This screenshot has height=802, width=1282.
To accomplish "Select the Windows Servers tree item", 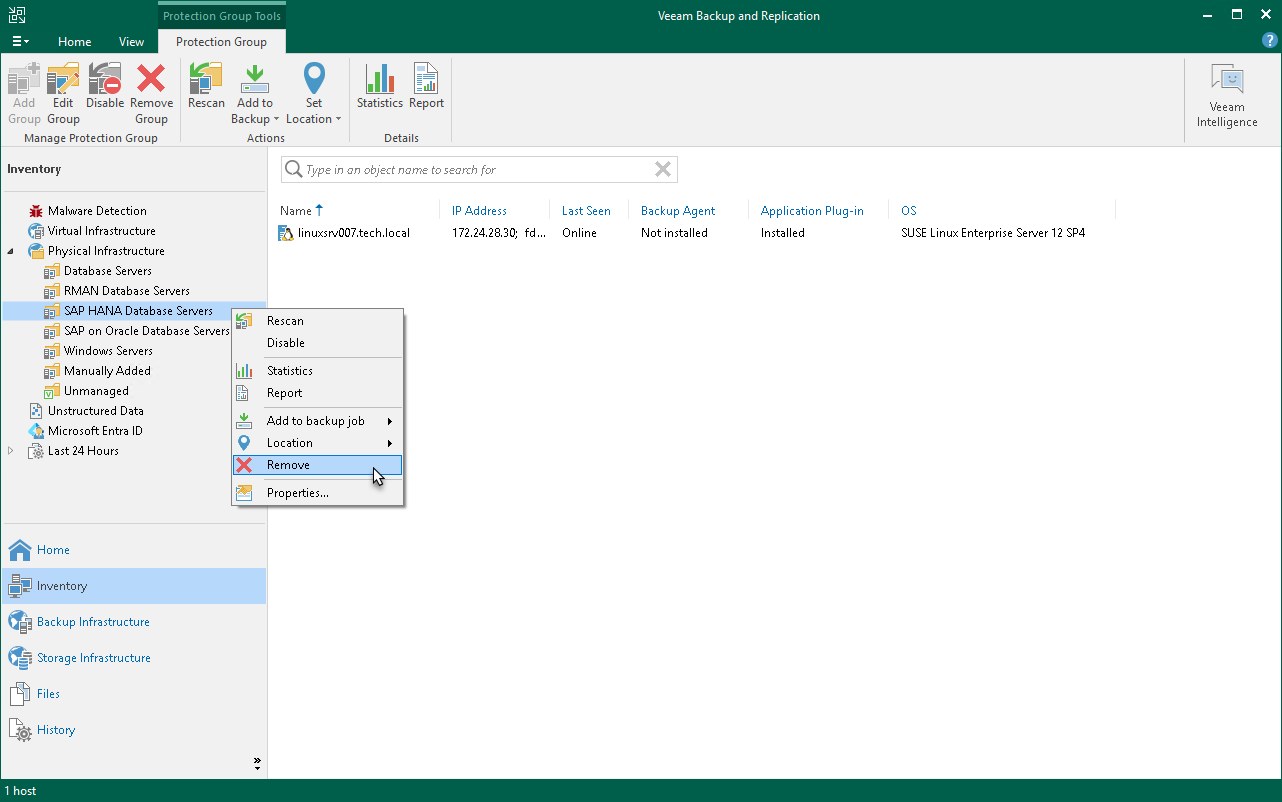I will coord(108,351).
